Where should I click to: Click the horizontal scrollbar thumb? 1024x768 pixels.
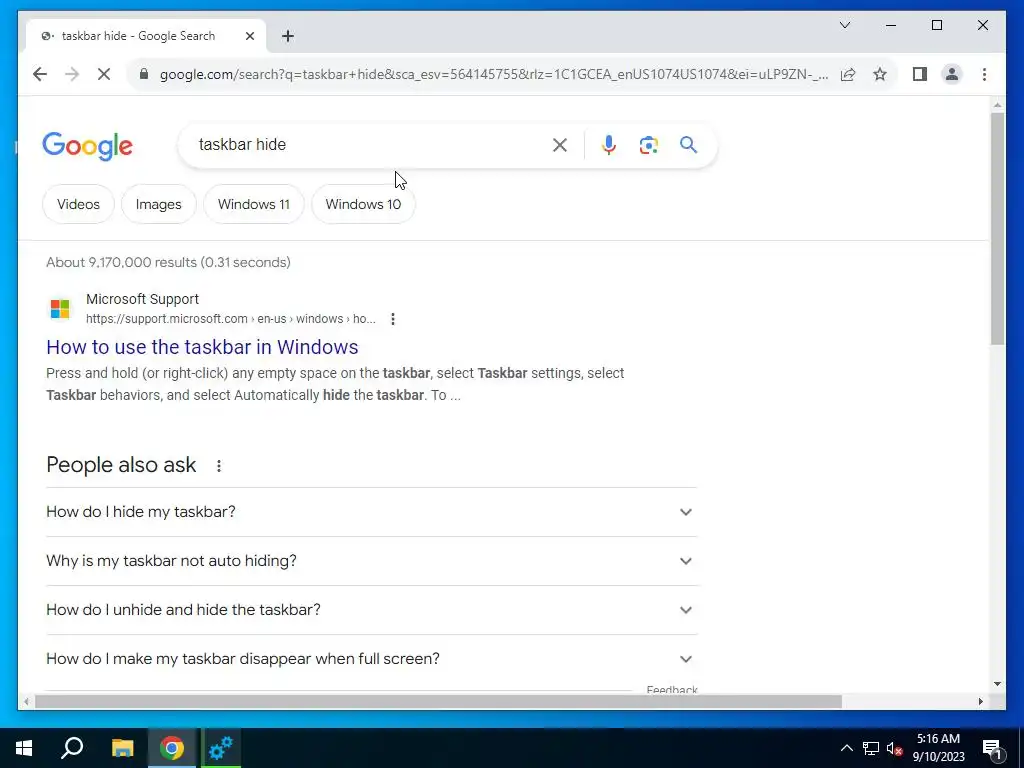click(438, 702)
